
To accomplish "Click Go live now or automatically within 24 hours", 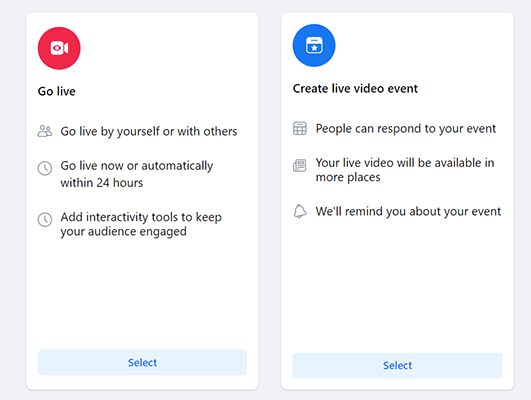I will [x=137, y=174].
